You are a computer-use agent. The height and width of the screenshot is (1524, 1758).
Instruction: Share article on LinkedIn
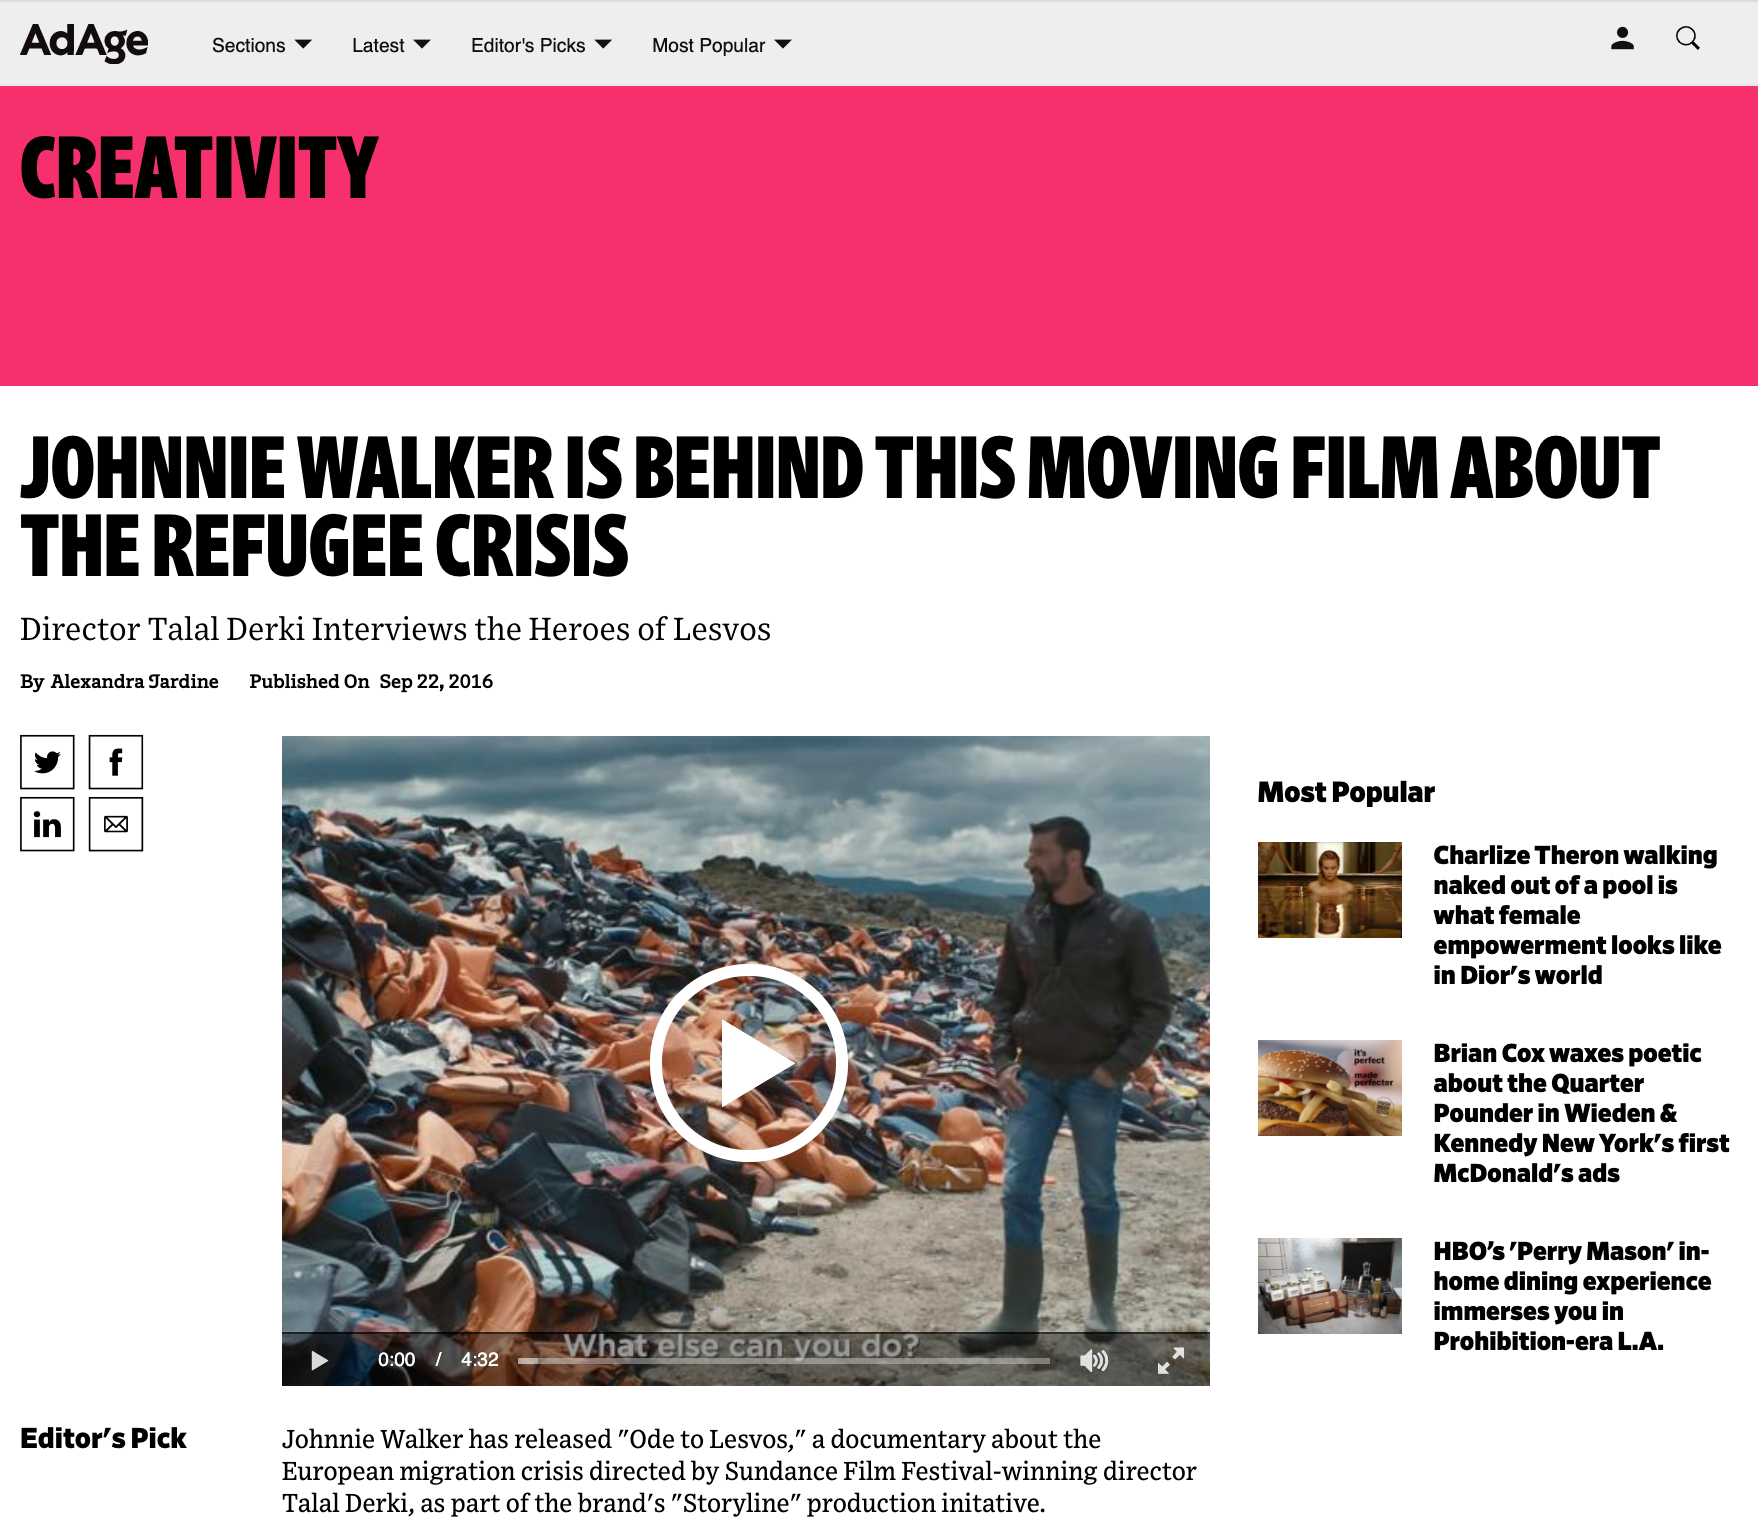click(47, 824)
